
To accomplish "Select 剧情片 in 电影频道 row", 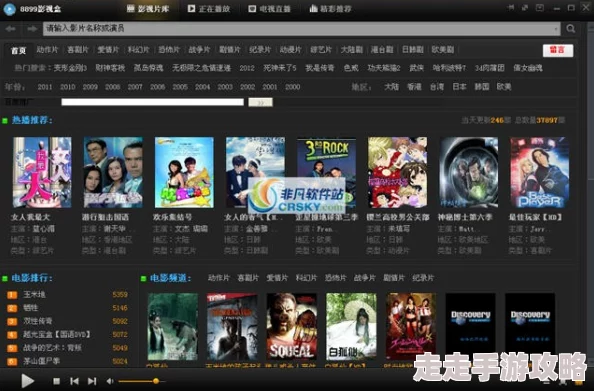I will tap(394, 278).
